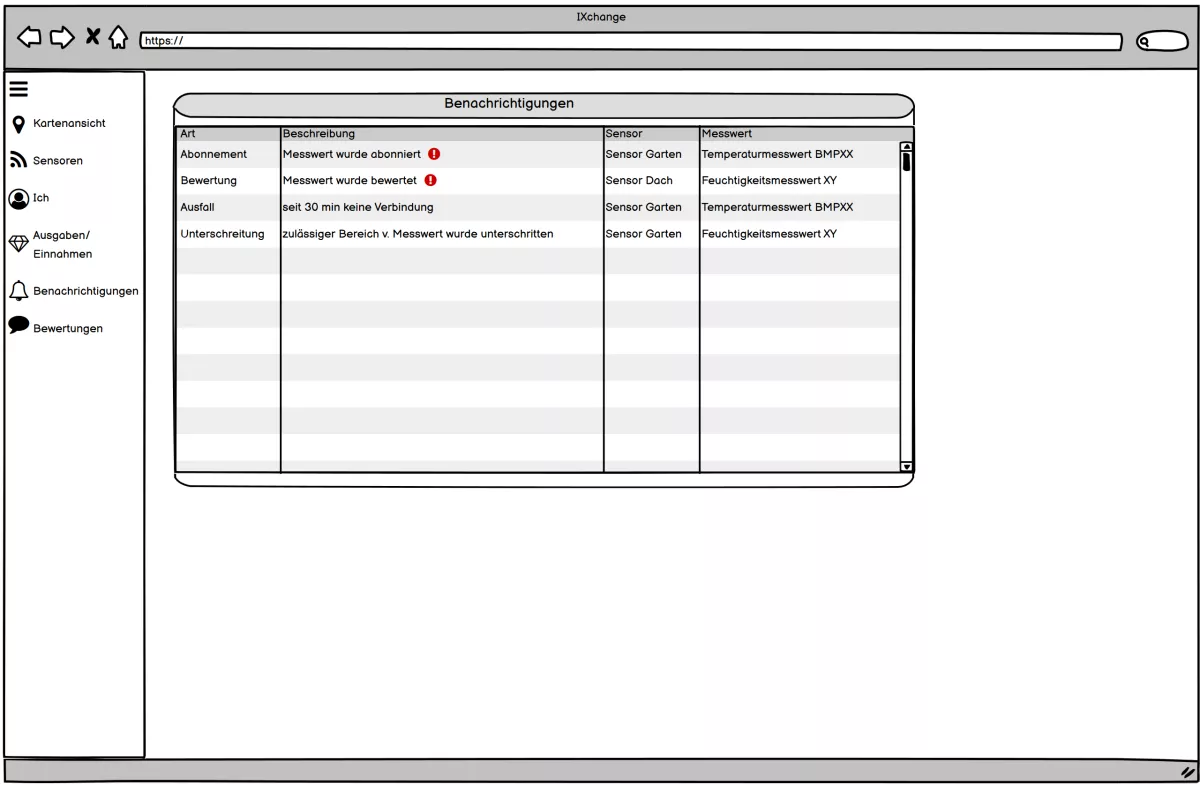Click the Sensoren feed icon
Viewport: 1200px width, 785px height.
tap(18, 160)
